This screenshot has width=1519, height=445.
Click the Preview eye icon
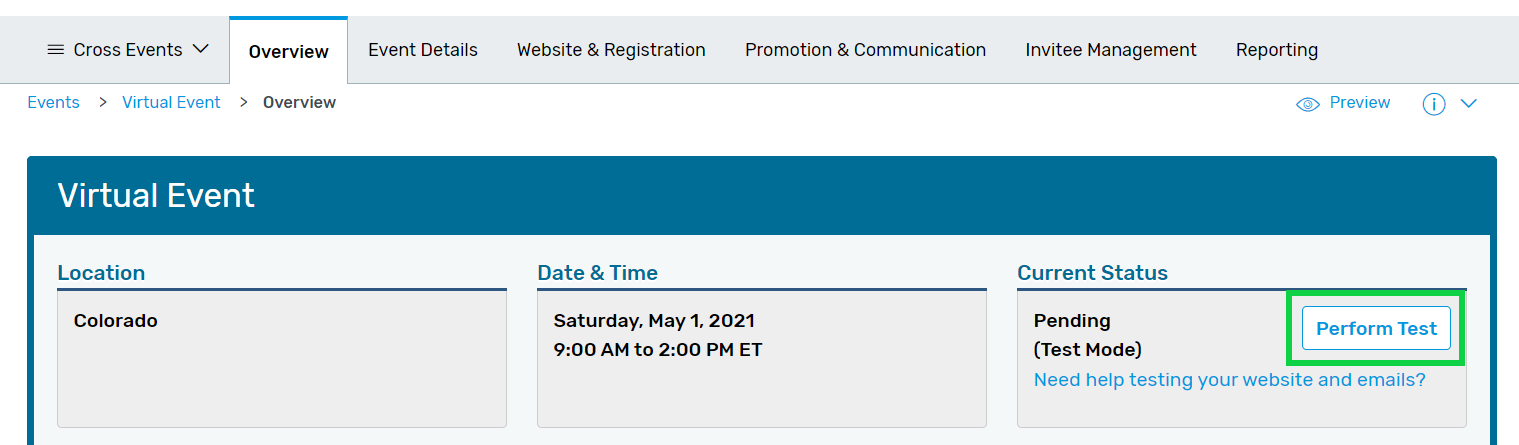click(1307, 104)
